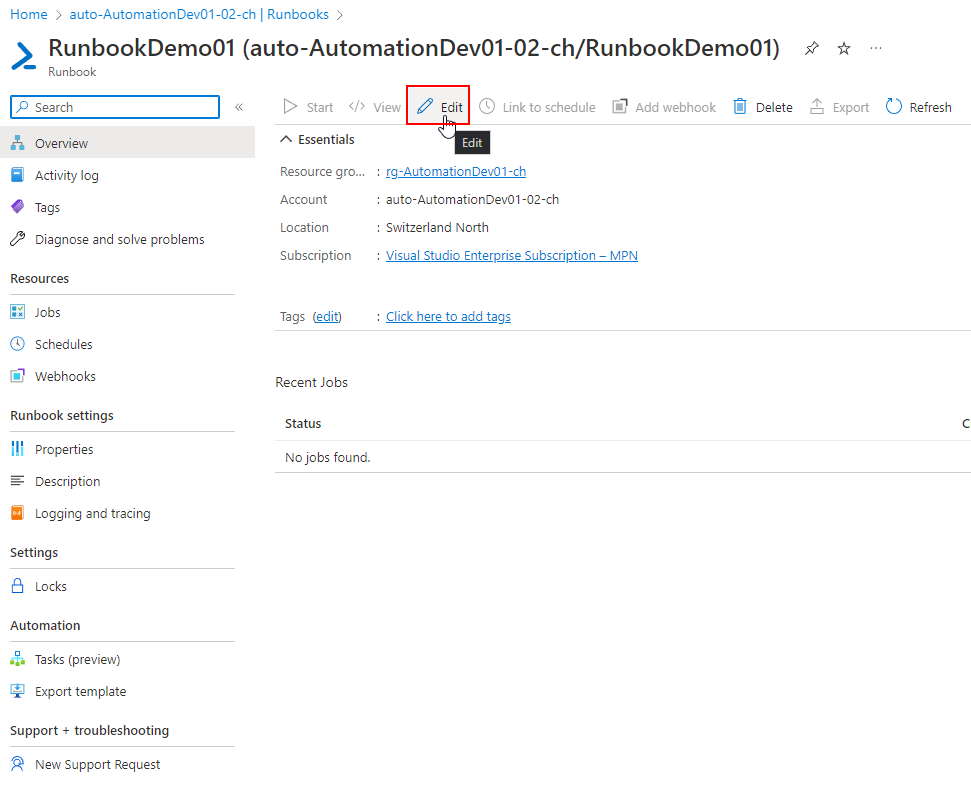Click the Start play icon
Screen dimensions: 971x797
pos(290,107)
